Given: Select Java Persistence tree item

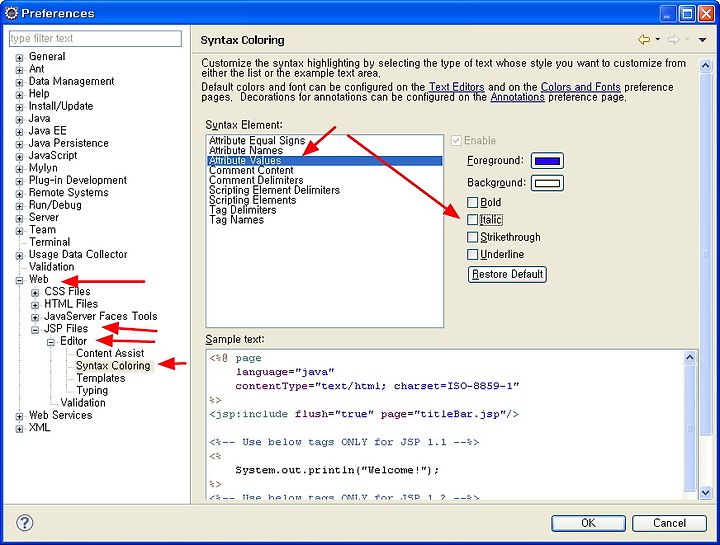Looking at the screenshot, I should click(69, 143).
